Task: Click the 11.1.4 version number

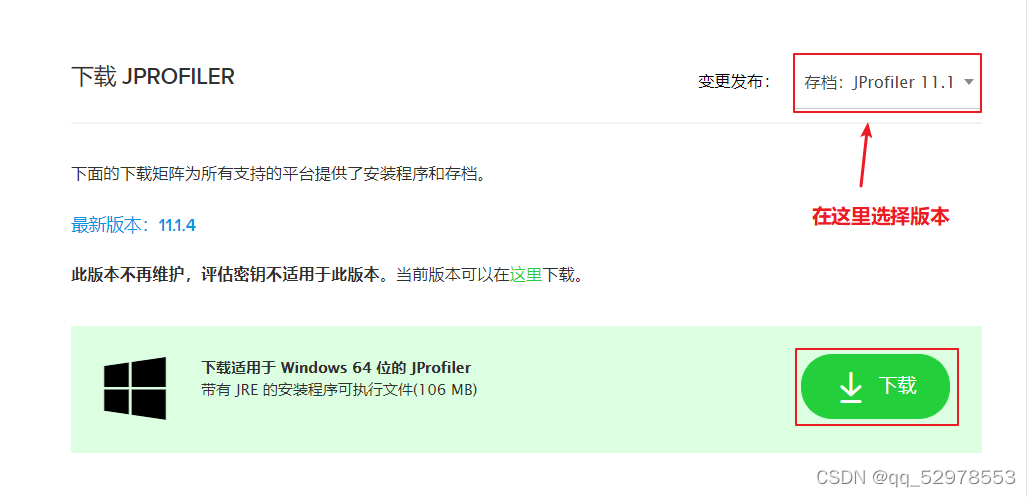Action: pyautogui.click(x=177, y=225)
